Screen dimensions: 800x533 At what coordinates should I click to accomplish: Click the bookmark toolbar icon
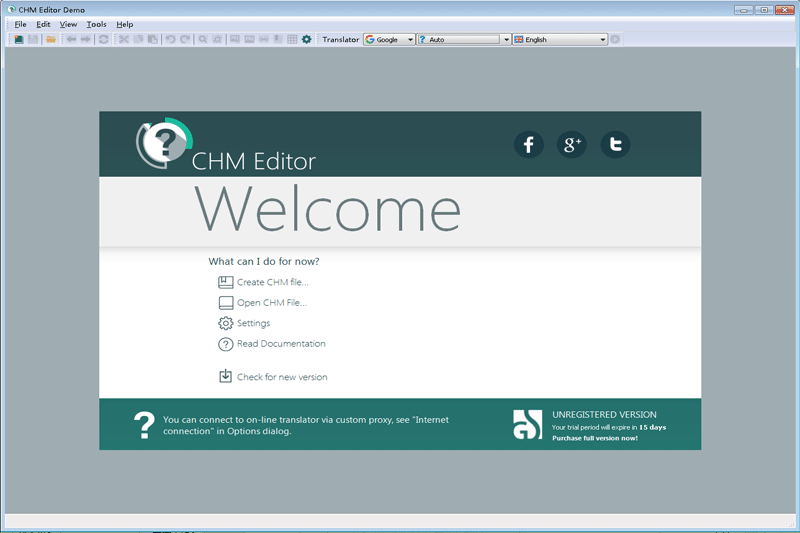tap(278, 39)
